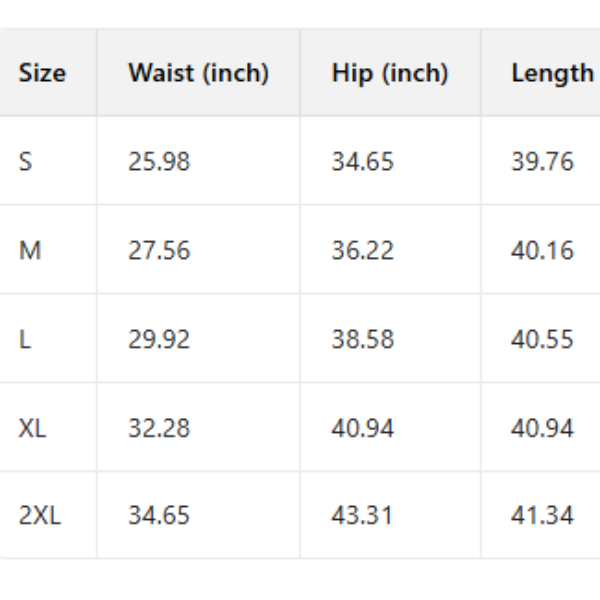600x600 pixels.
Task: Click the Size column header
Action: click(x=42, y=73)
